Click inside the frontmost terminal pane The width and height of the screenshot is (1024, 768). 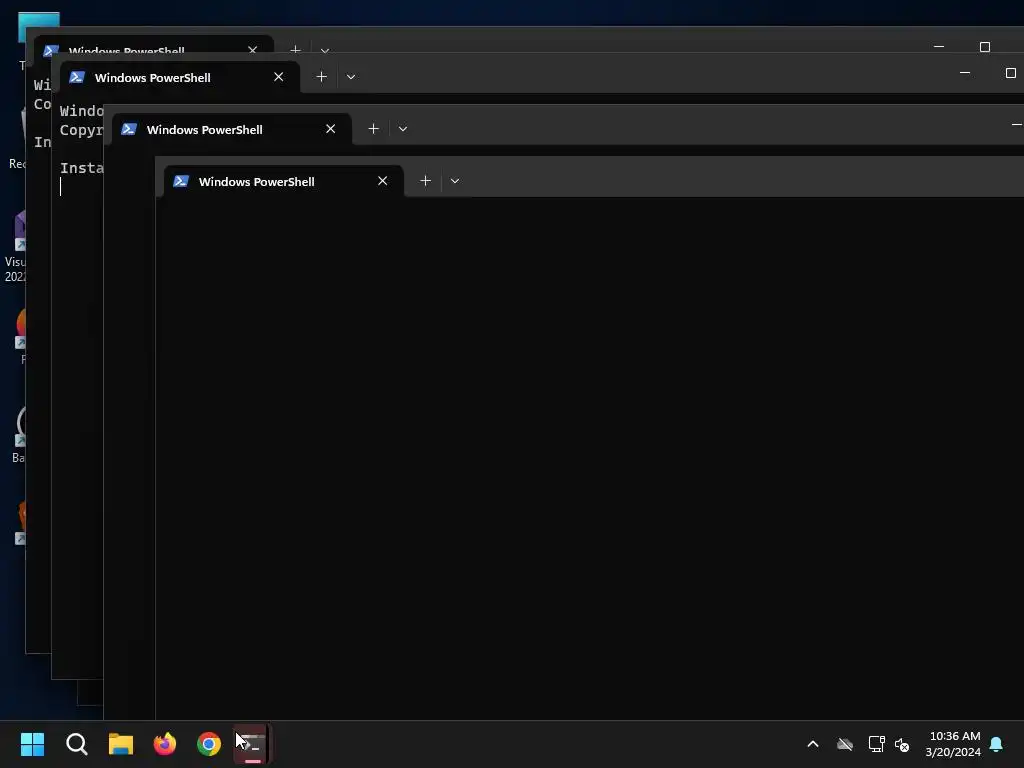589,457
